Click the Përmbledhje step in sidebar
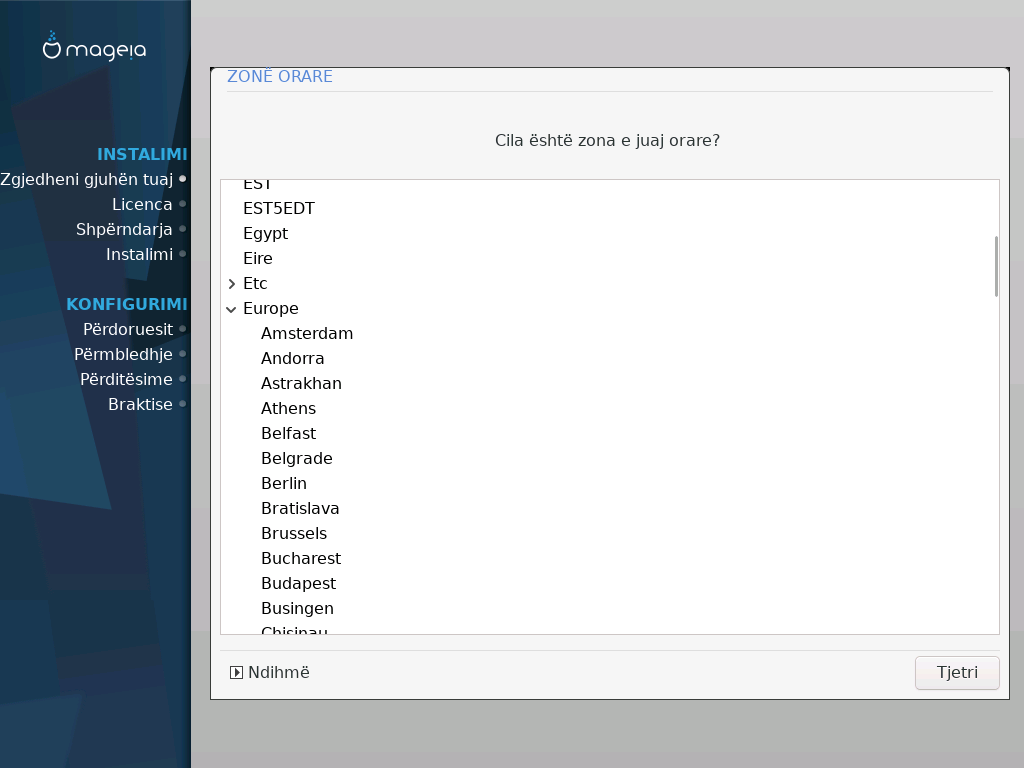The width and height of the screenshot is (1024, 768). point(123,354)
